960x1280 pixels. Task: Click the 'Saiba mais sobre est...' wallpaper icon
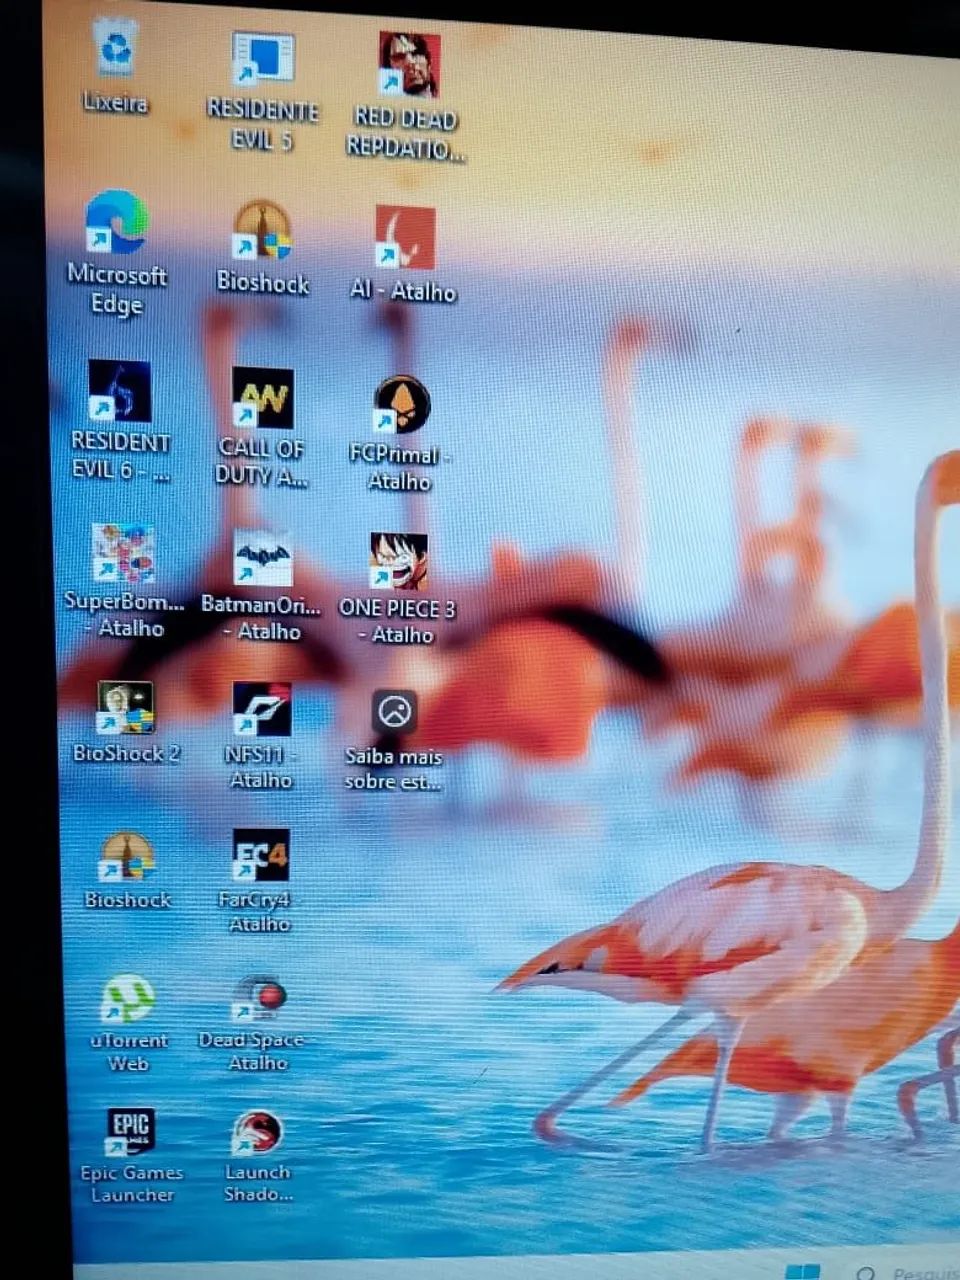coord(394,713)
